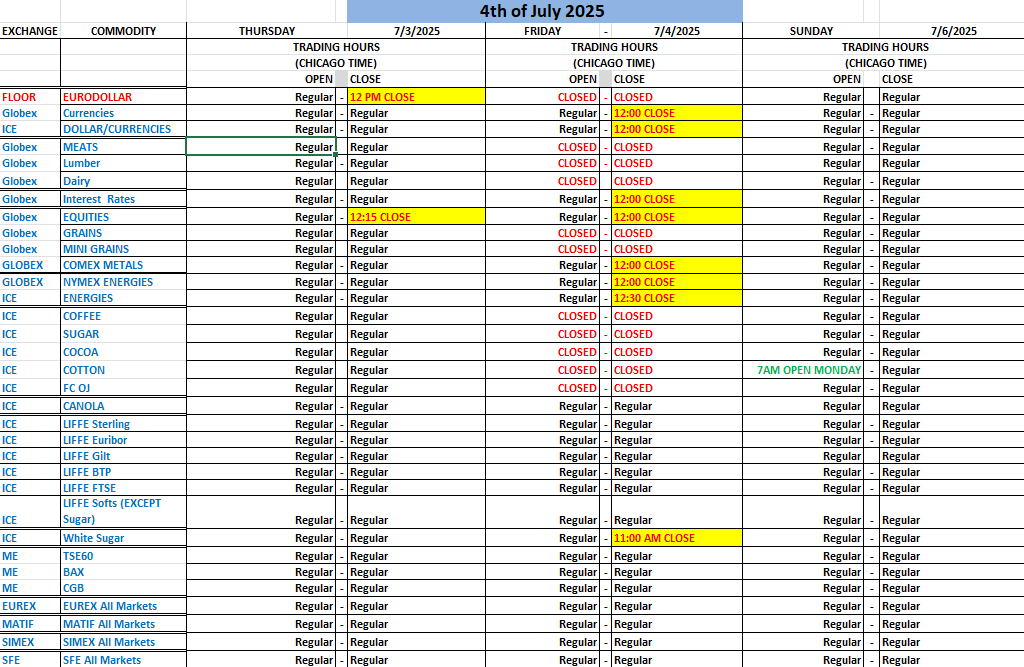
Task: Select the LIFFE Gilt cell
Action: pos(123,456)
